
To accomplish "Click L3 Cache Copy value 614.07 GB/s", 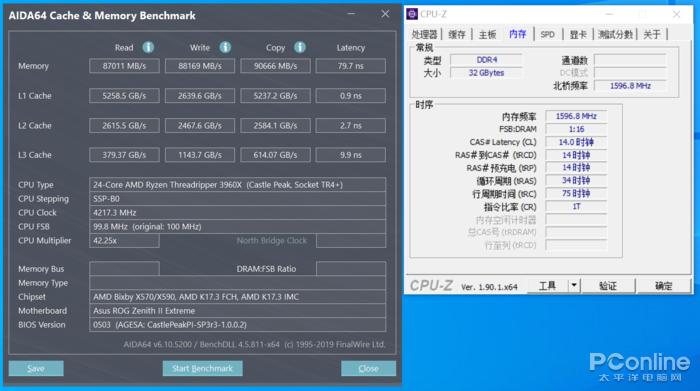I will [x=275, y=155].
